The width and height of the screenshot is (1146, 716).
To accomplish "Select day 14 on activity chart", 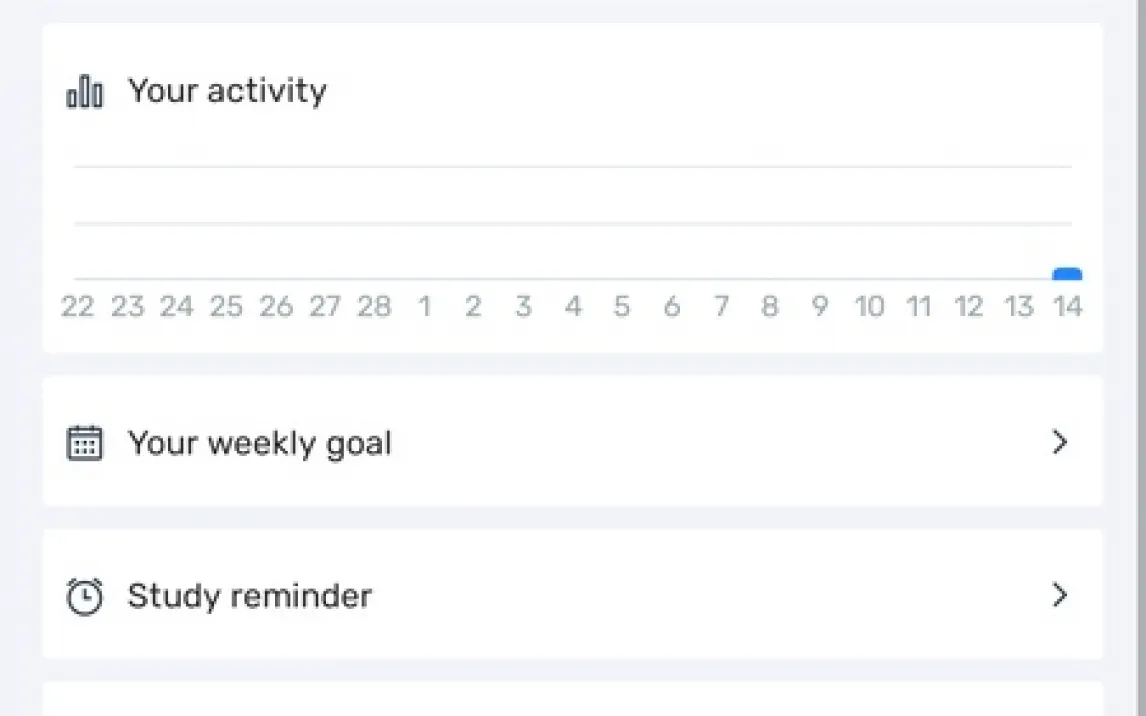I will click(x=1067, y=306).
